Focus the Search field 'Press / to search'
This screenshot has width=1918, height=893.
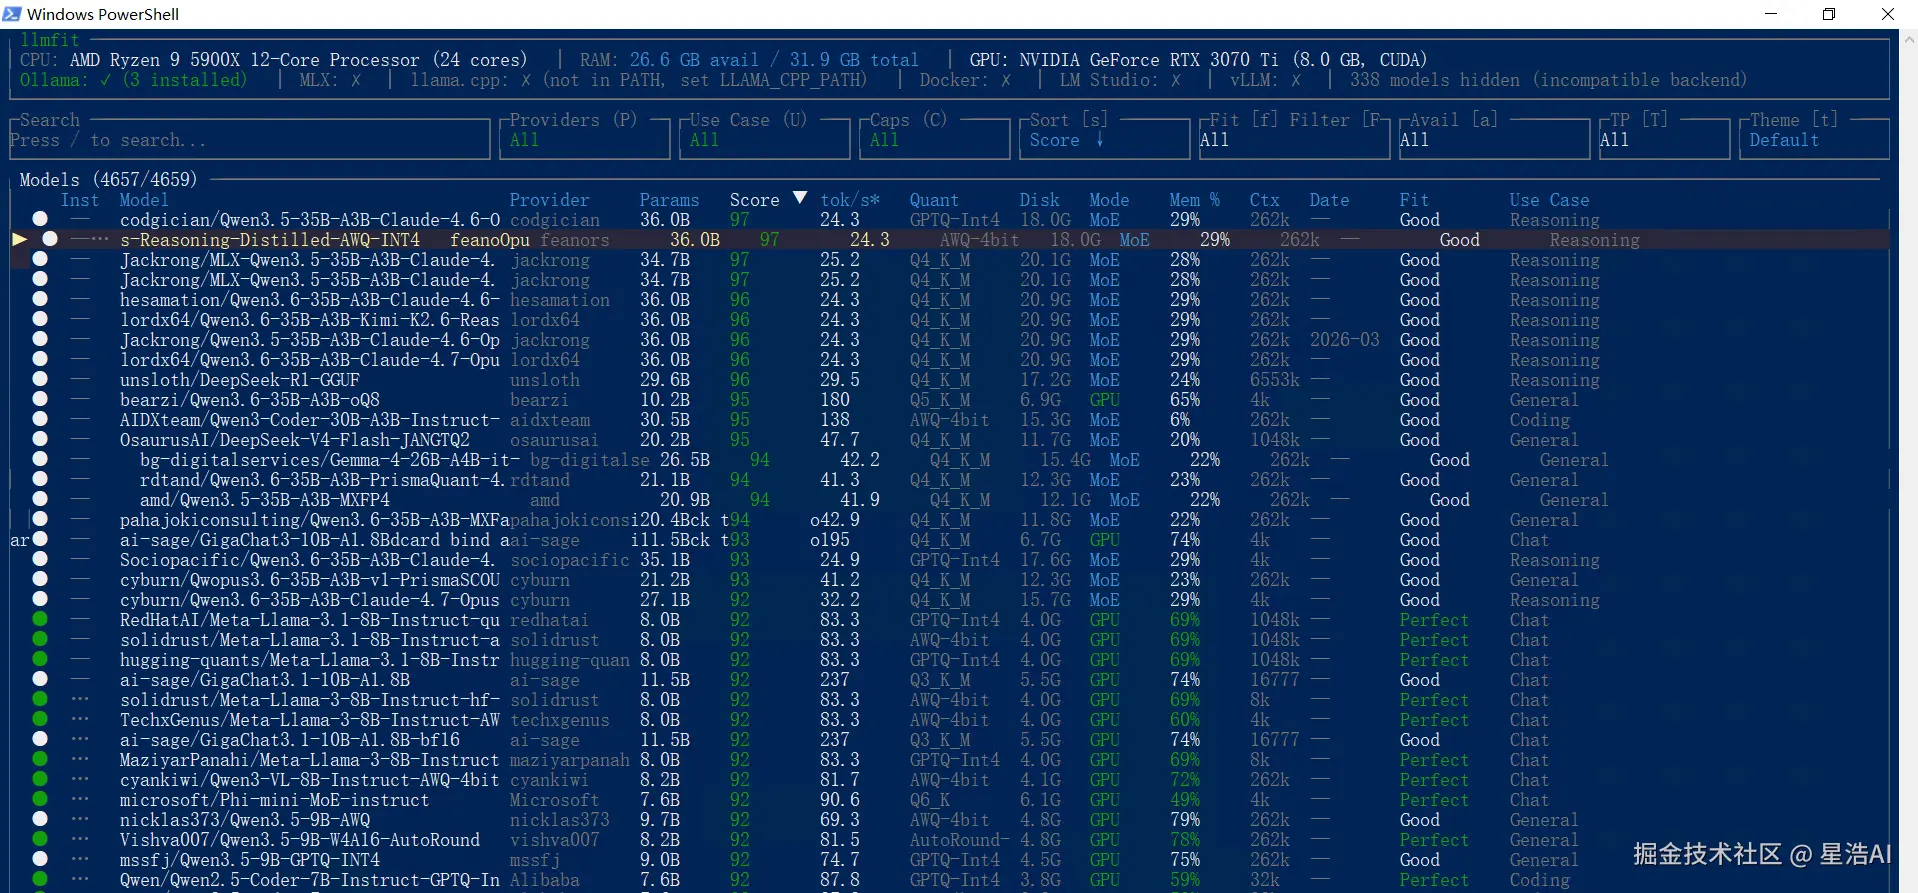tap(250, 139)
